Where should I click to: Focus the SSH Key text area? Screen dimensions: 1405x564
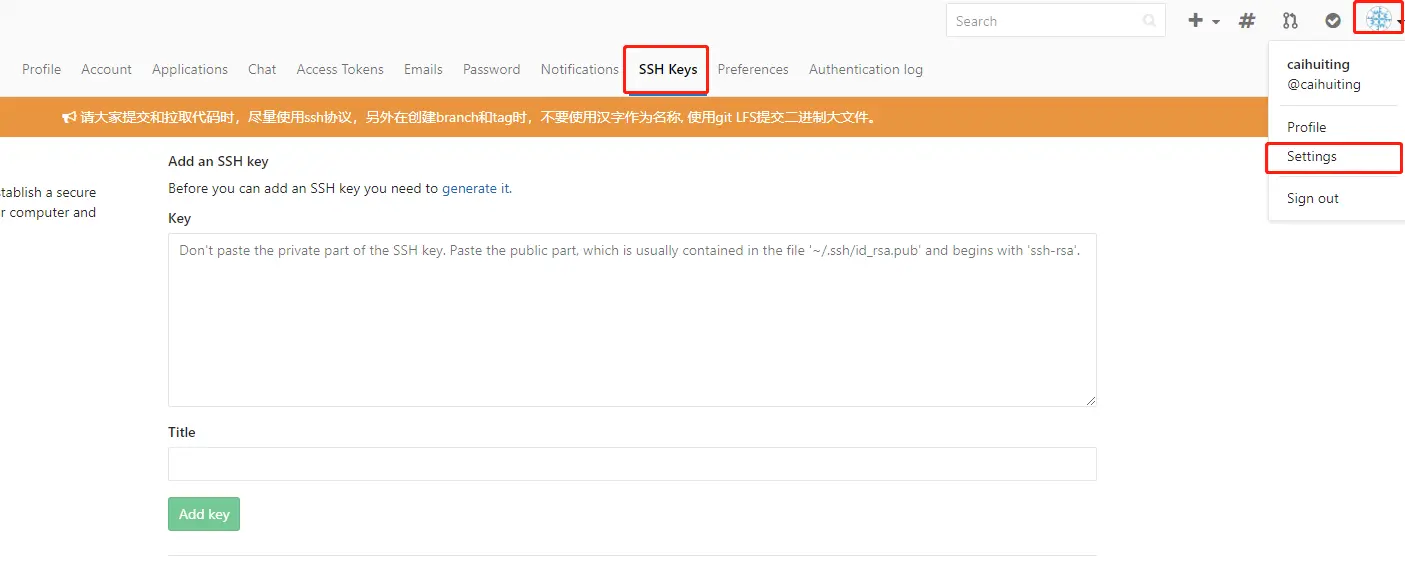click(632, 320)
